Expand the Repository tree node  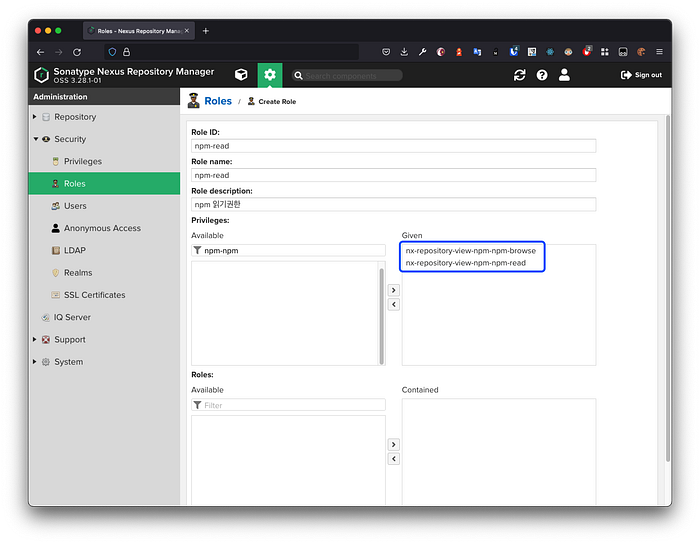pyautogui.click(x=35, y=116)
